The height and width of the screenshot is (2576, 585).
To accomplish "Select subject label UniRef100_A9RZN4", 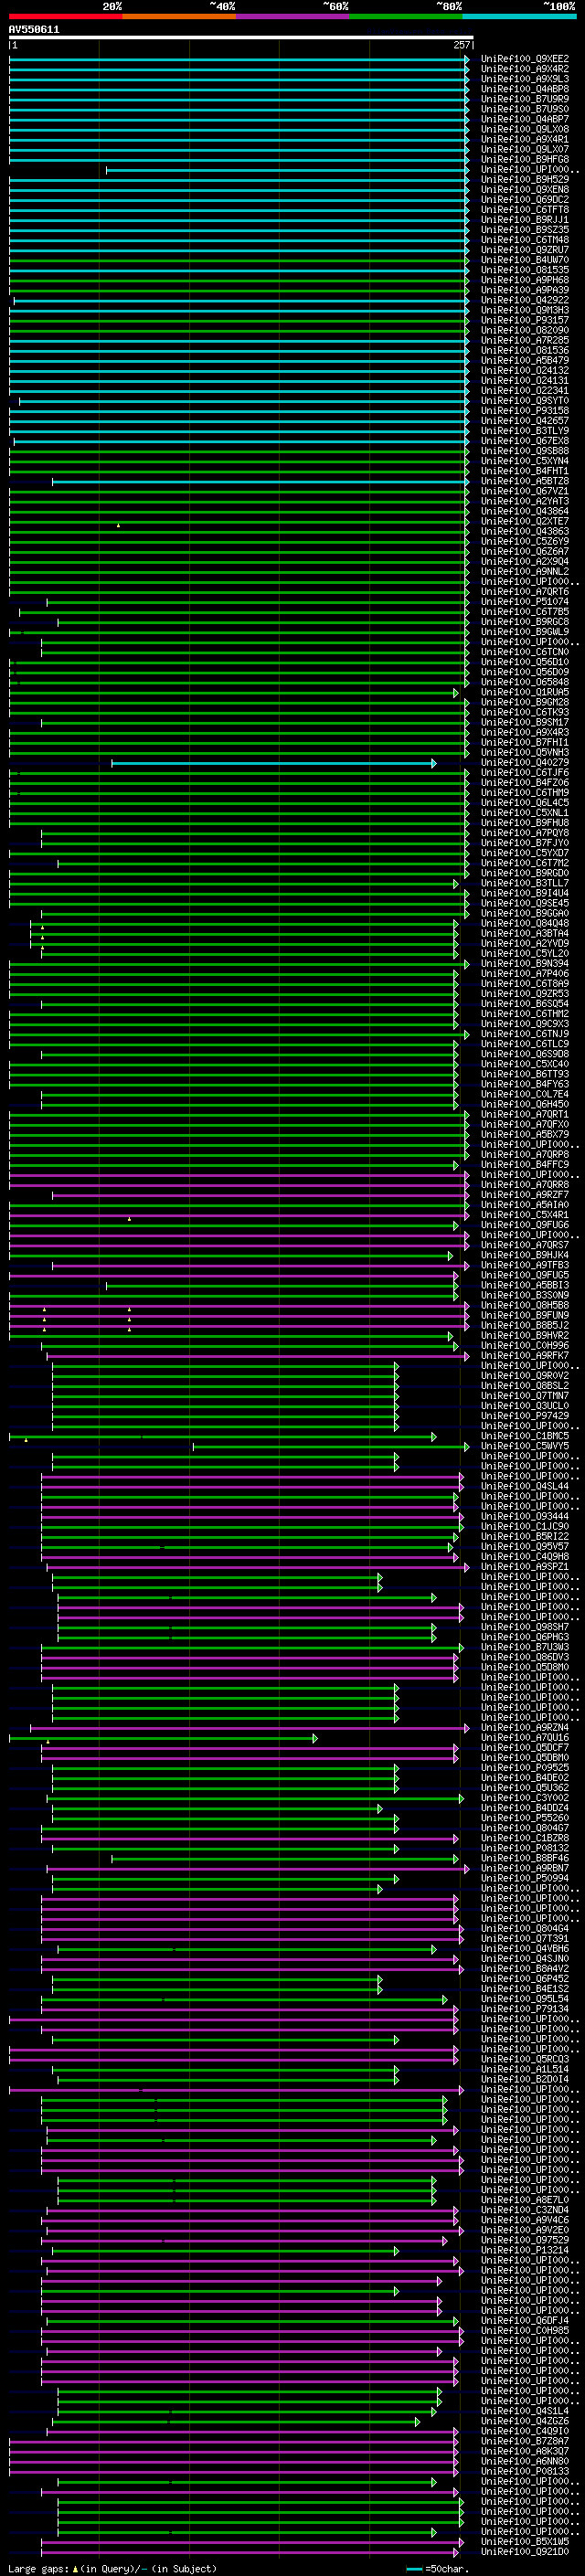I will tap(525, 1727).
